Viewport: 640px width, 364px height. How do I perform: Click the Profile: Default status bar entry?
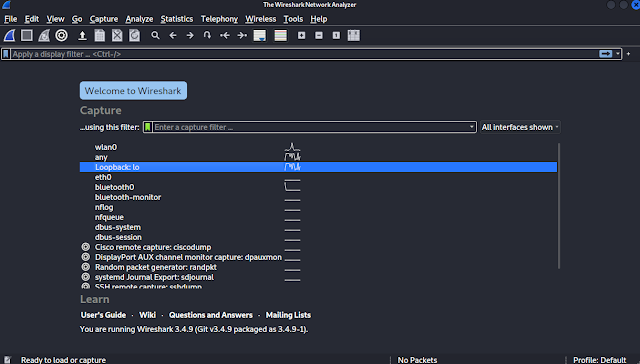pyautogui.click(x=599, y=360)
